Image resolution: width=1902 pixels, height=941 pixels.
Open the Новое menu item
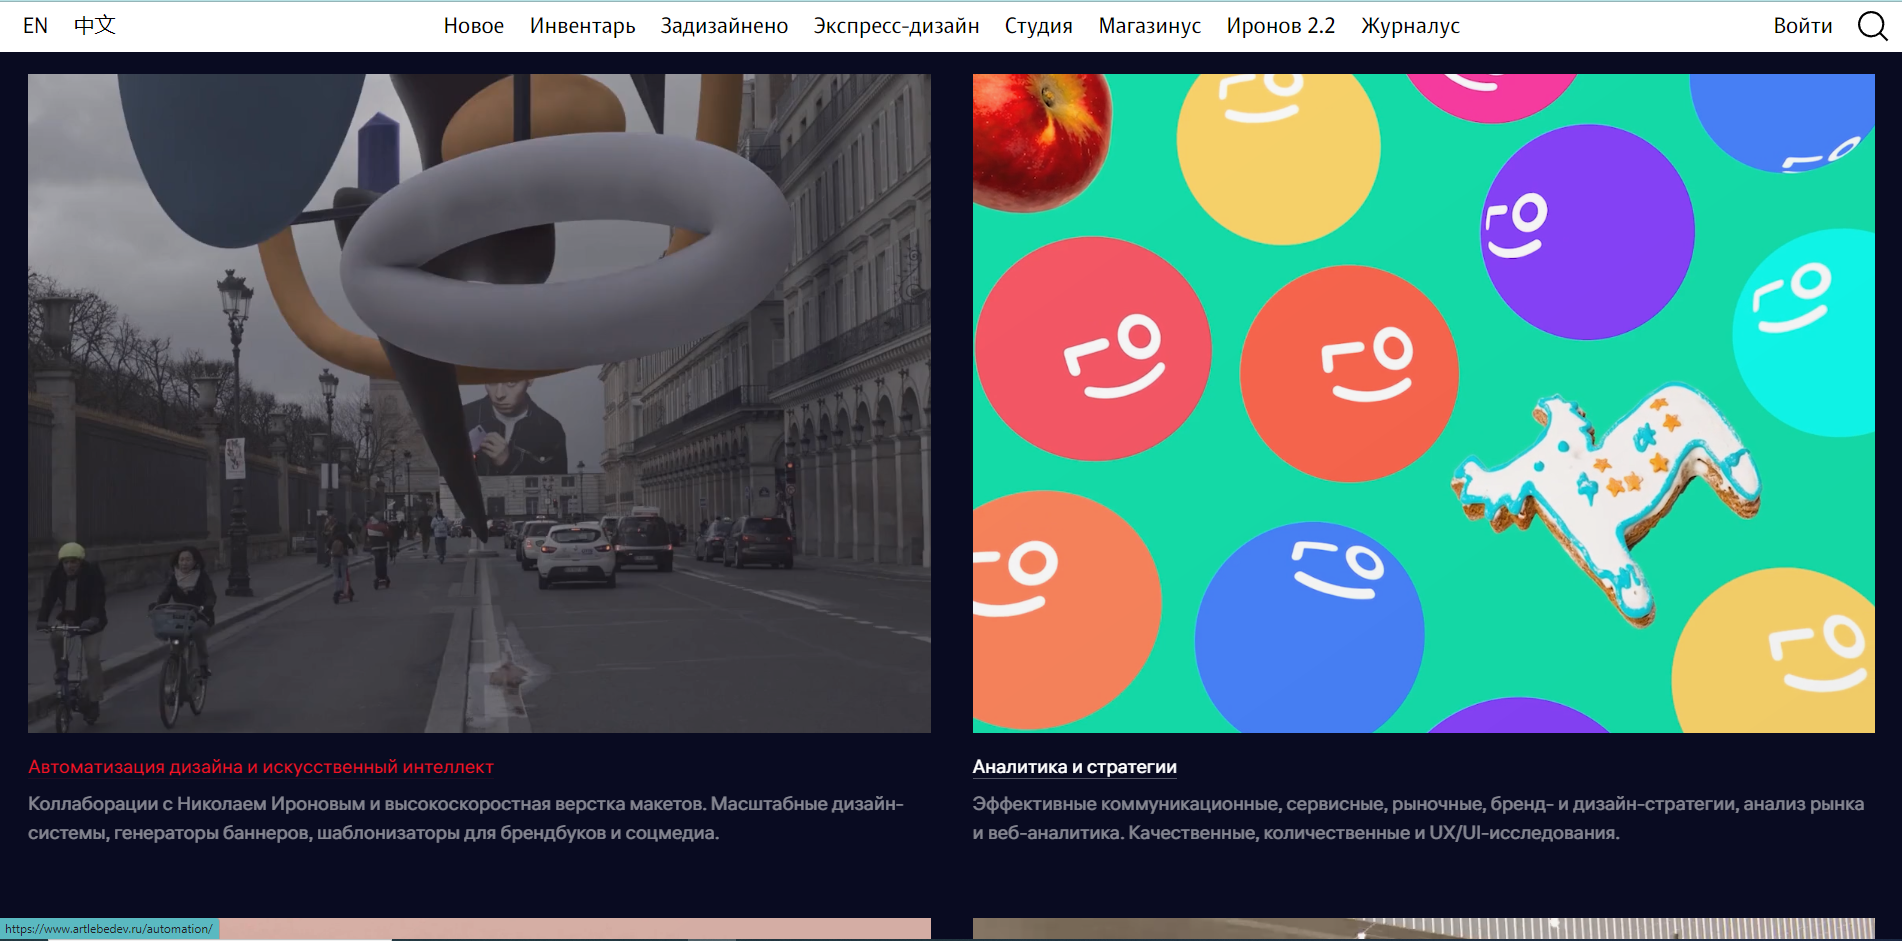coord(473,26)
